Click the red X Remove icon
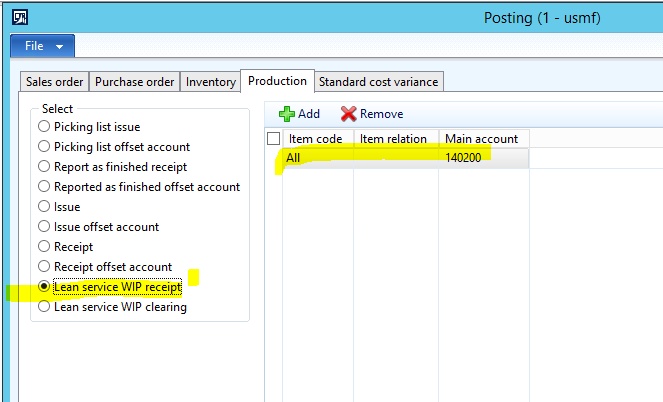 (349, 114)
